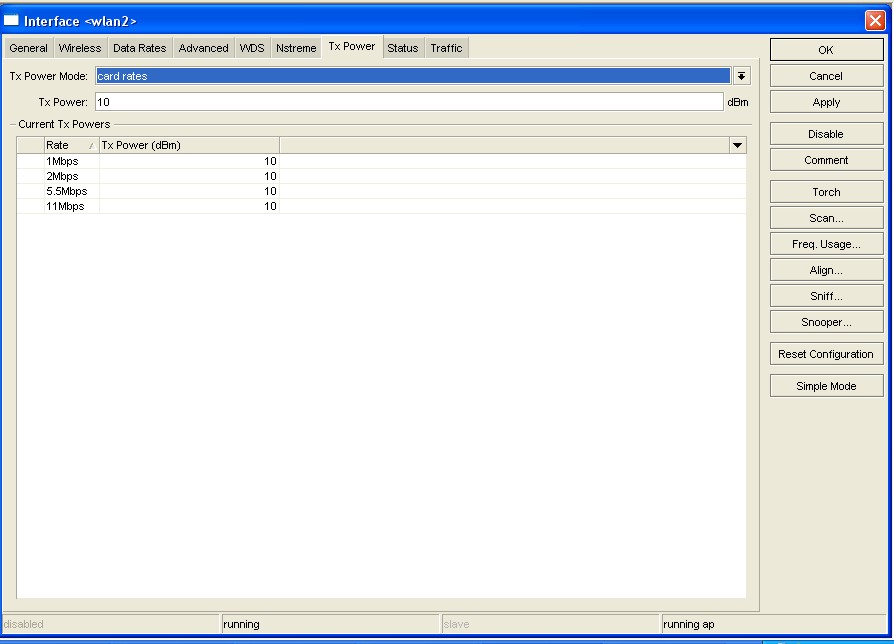Close the Interface wlan2 window
This screenshot has width=894, height=644.
coord(875,21)
